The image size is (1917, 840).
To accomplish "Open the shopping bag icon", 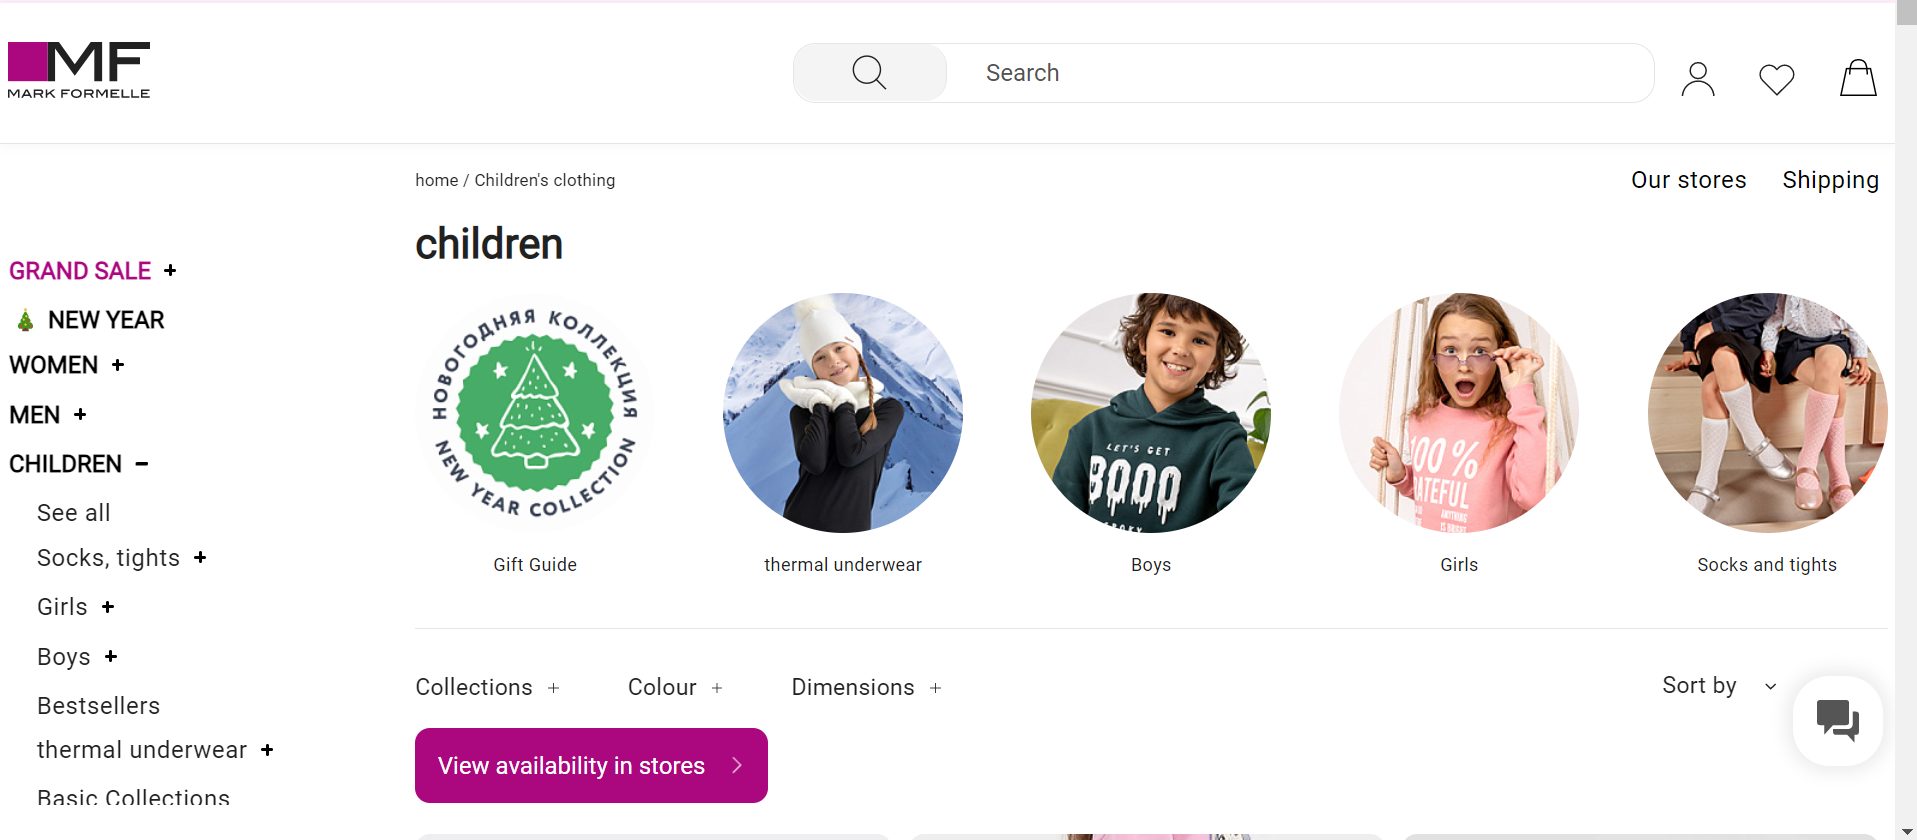I will point(1857,78).
